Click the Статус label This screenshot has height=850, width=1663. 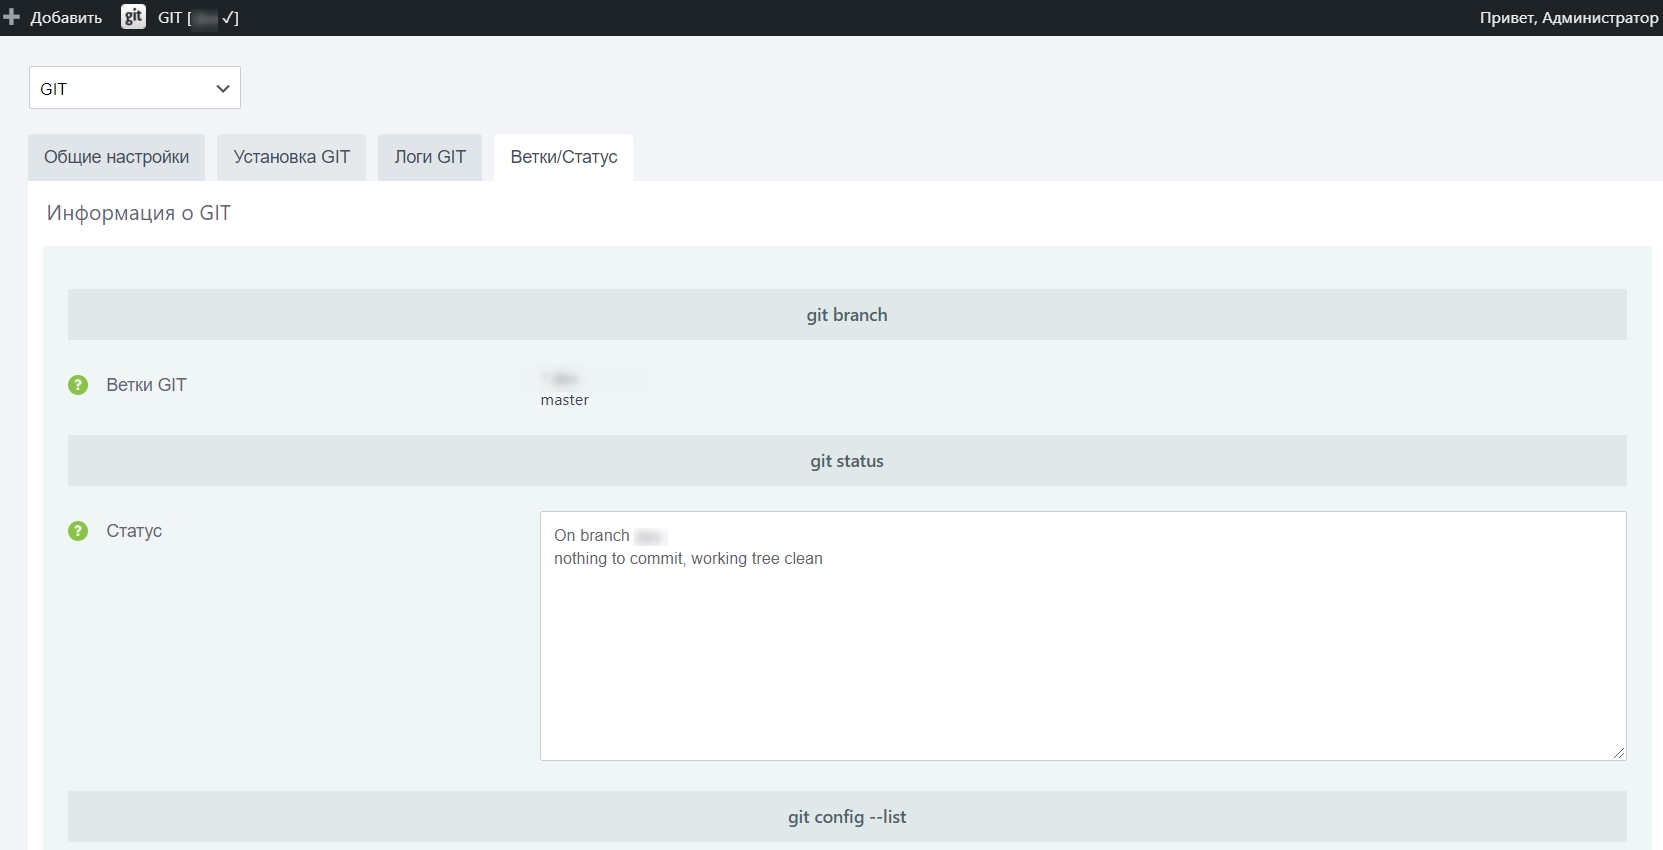click(134, 531)
